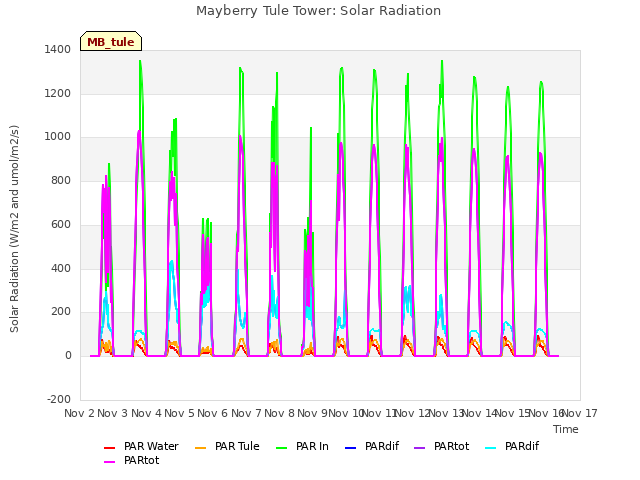Viewport: 640px width, 480px height.
Task: Click the Nov 11 date label
Action: click(380, 413)
